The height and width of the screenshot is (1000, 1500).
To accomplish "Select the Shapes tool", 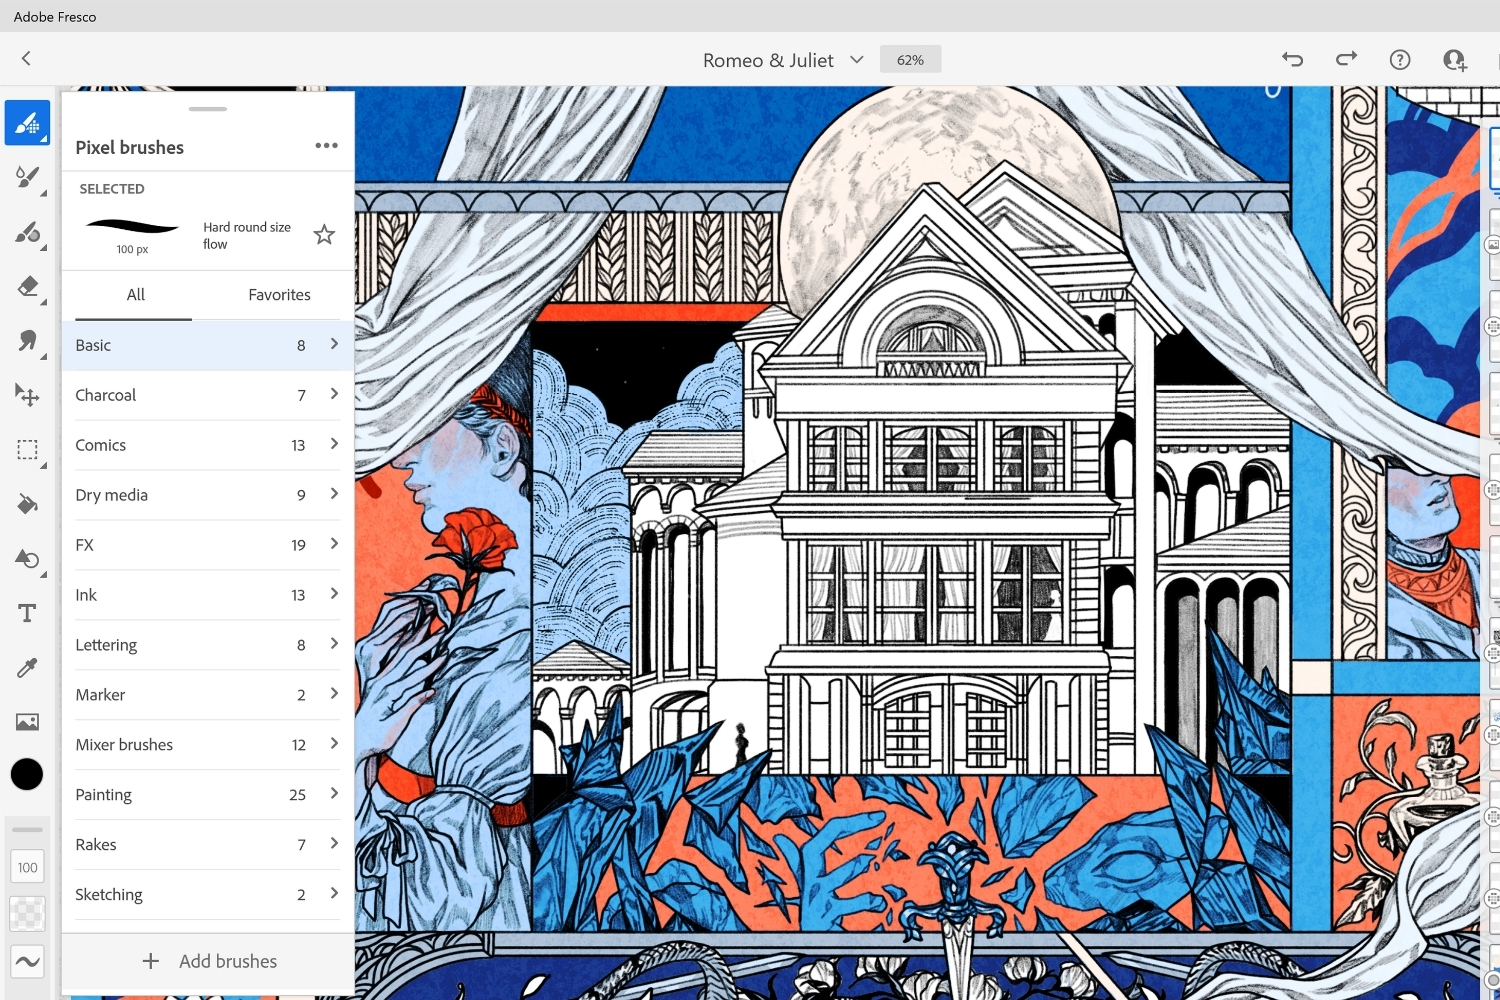I will tap(27, 558).
